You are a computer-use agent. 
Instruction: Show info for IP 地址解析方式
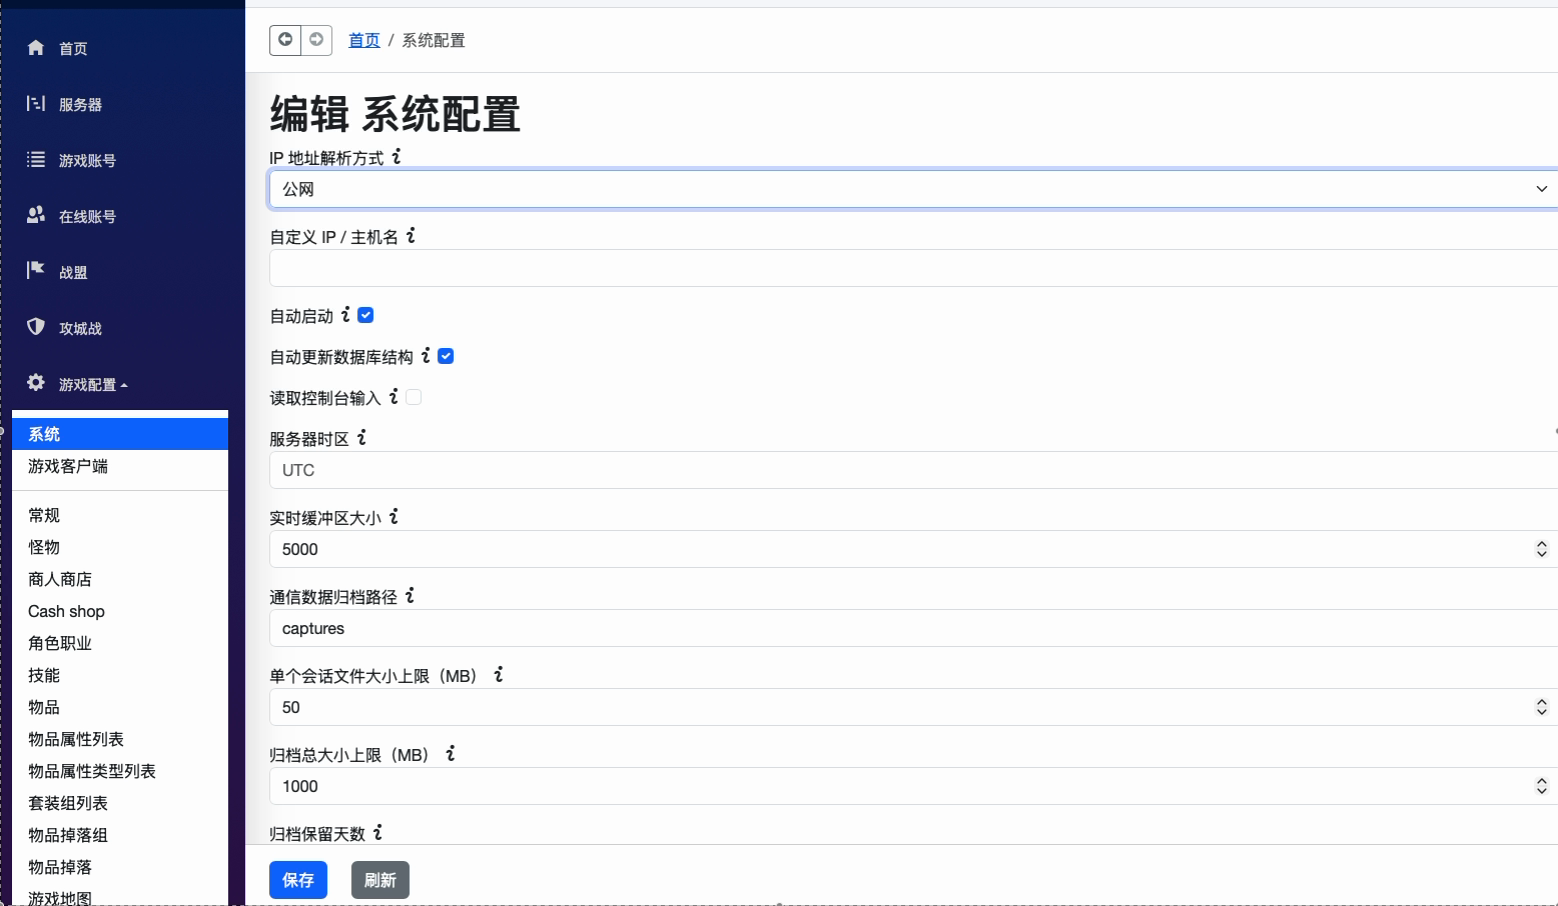pyautogui.click(x=397, y=156)
